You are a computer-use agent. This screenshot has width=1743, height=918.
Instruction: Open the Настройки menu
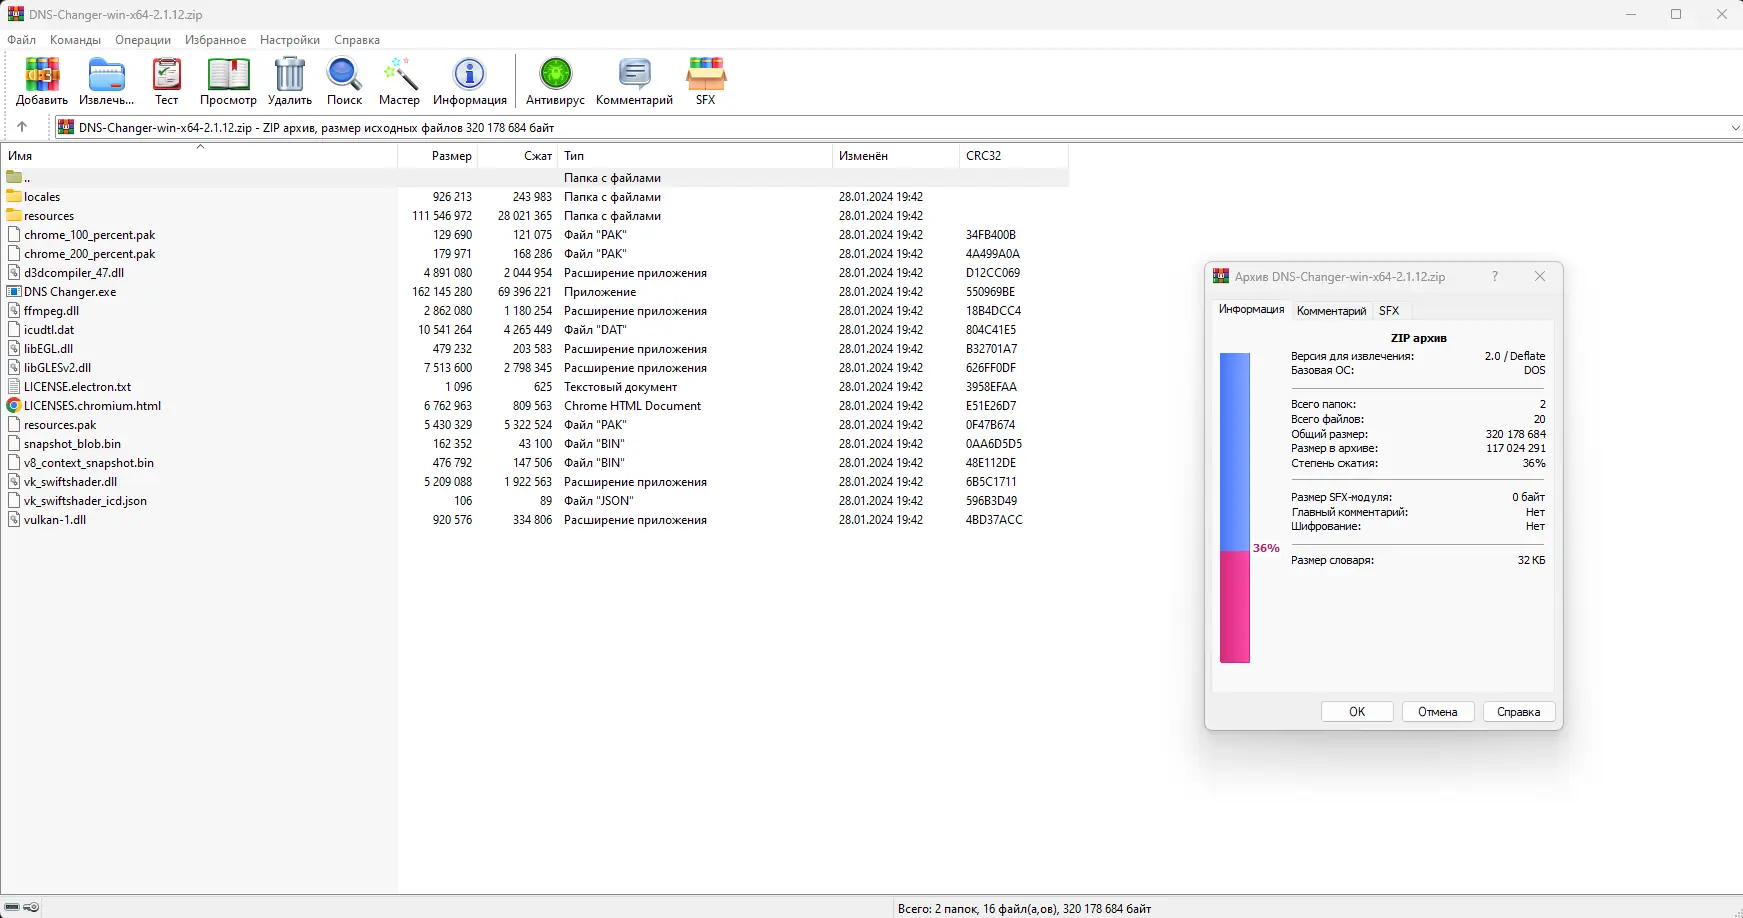pyautogui.click(x=290, y=40)
